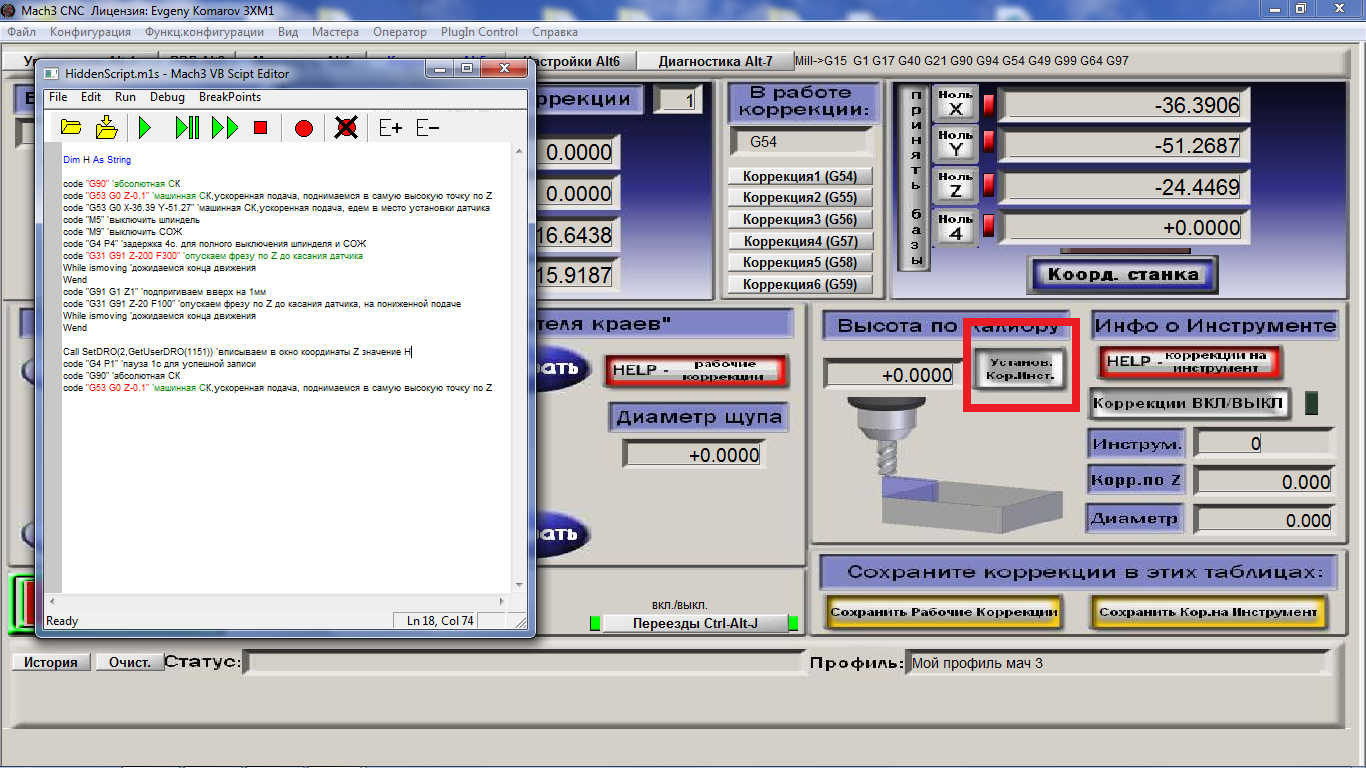
Task: Open the File menu in Script Editor
Action: pyautogui.click(x=58, y=97)
